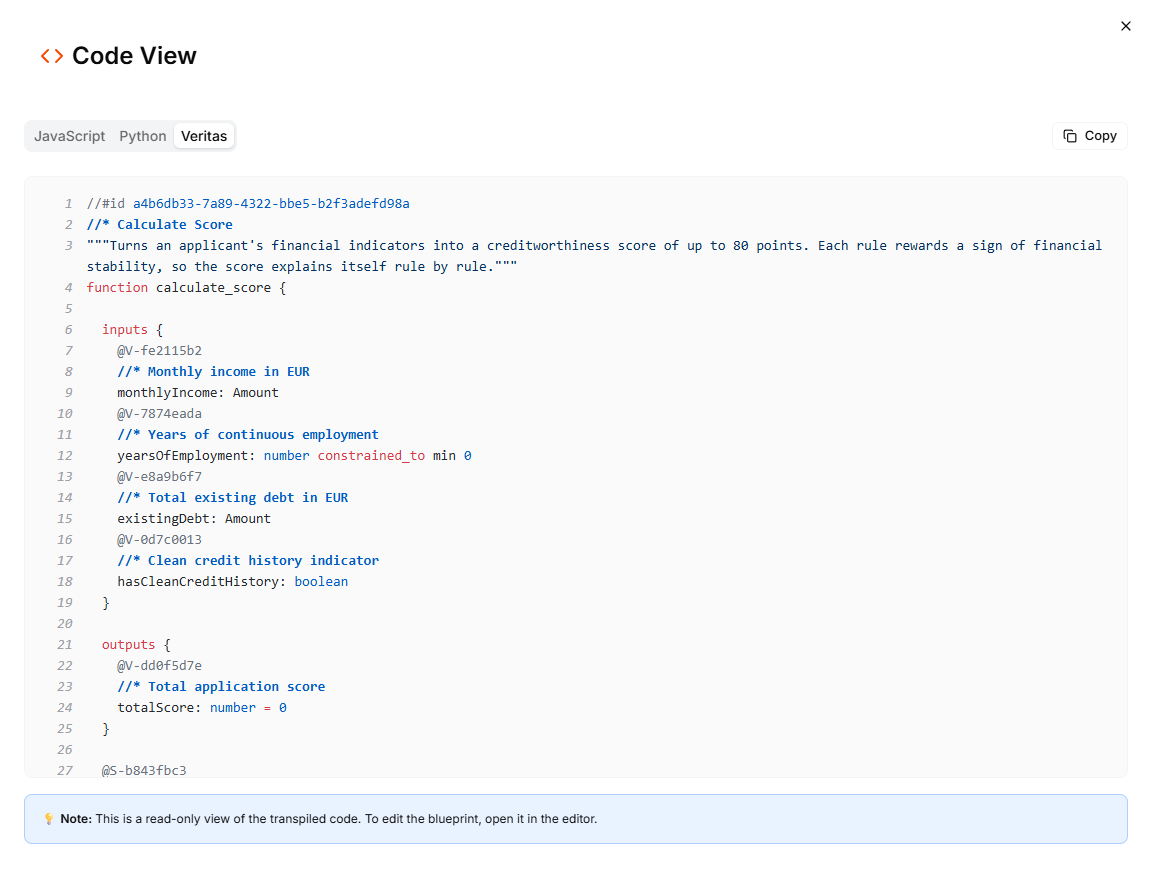Screen dimensions: 1152x884
Task: Click 'totalScore: number = 0' line
Action: point(202,708)
